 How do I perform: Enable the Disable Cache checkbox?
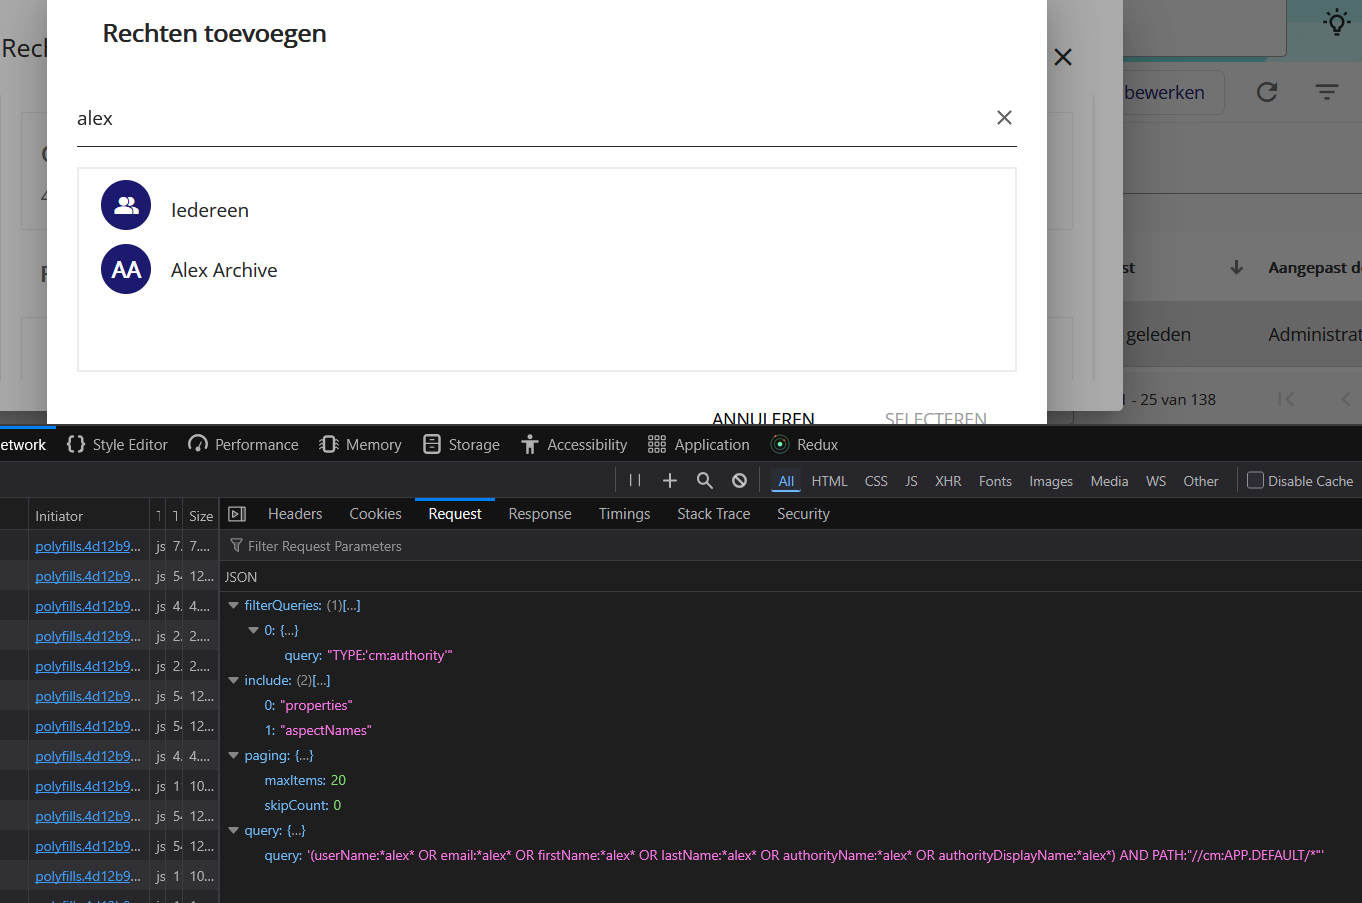(1256, 480)
